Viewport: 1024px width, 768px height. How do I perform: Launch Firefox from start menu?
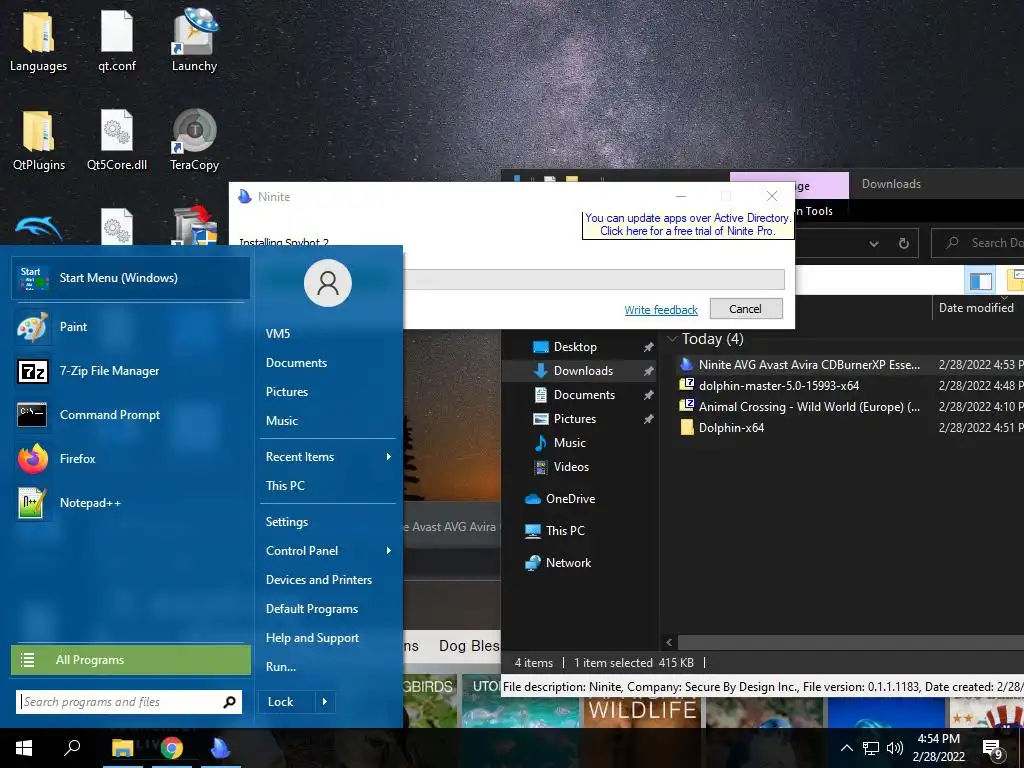pos(130,458)
